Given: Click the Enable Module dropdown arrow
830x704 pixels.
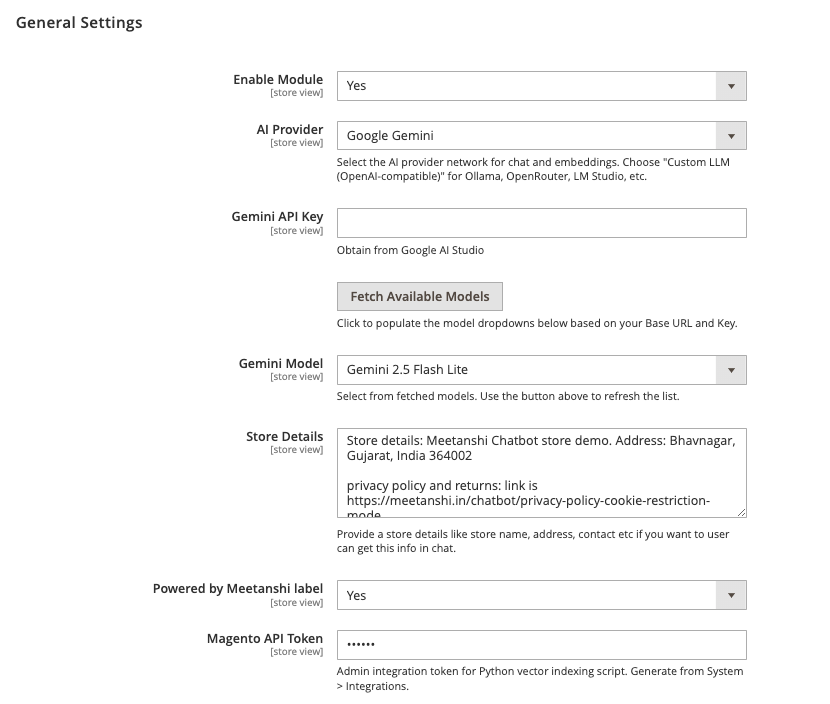Looking at the screenshot, I should (731, 86).
